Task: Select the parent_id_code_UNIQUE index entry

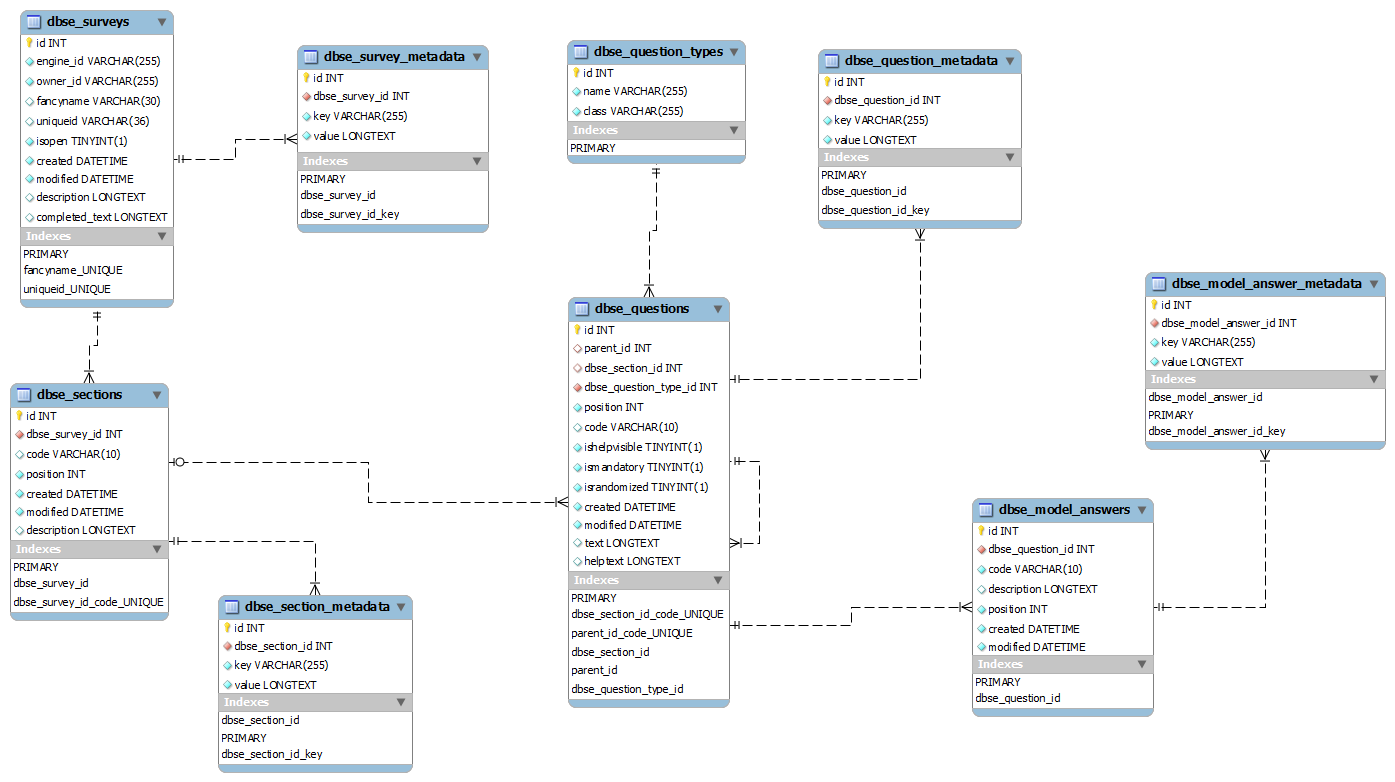Action: [x=632, y=633]
